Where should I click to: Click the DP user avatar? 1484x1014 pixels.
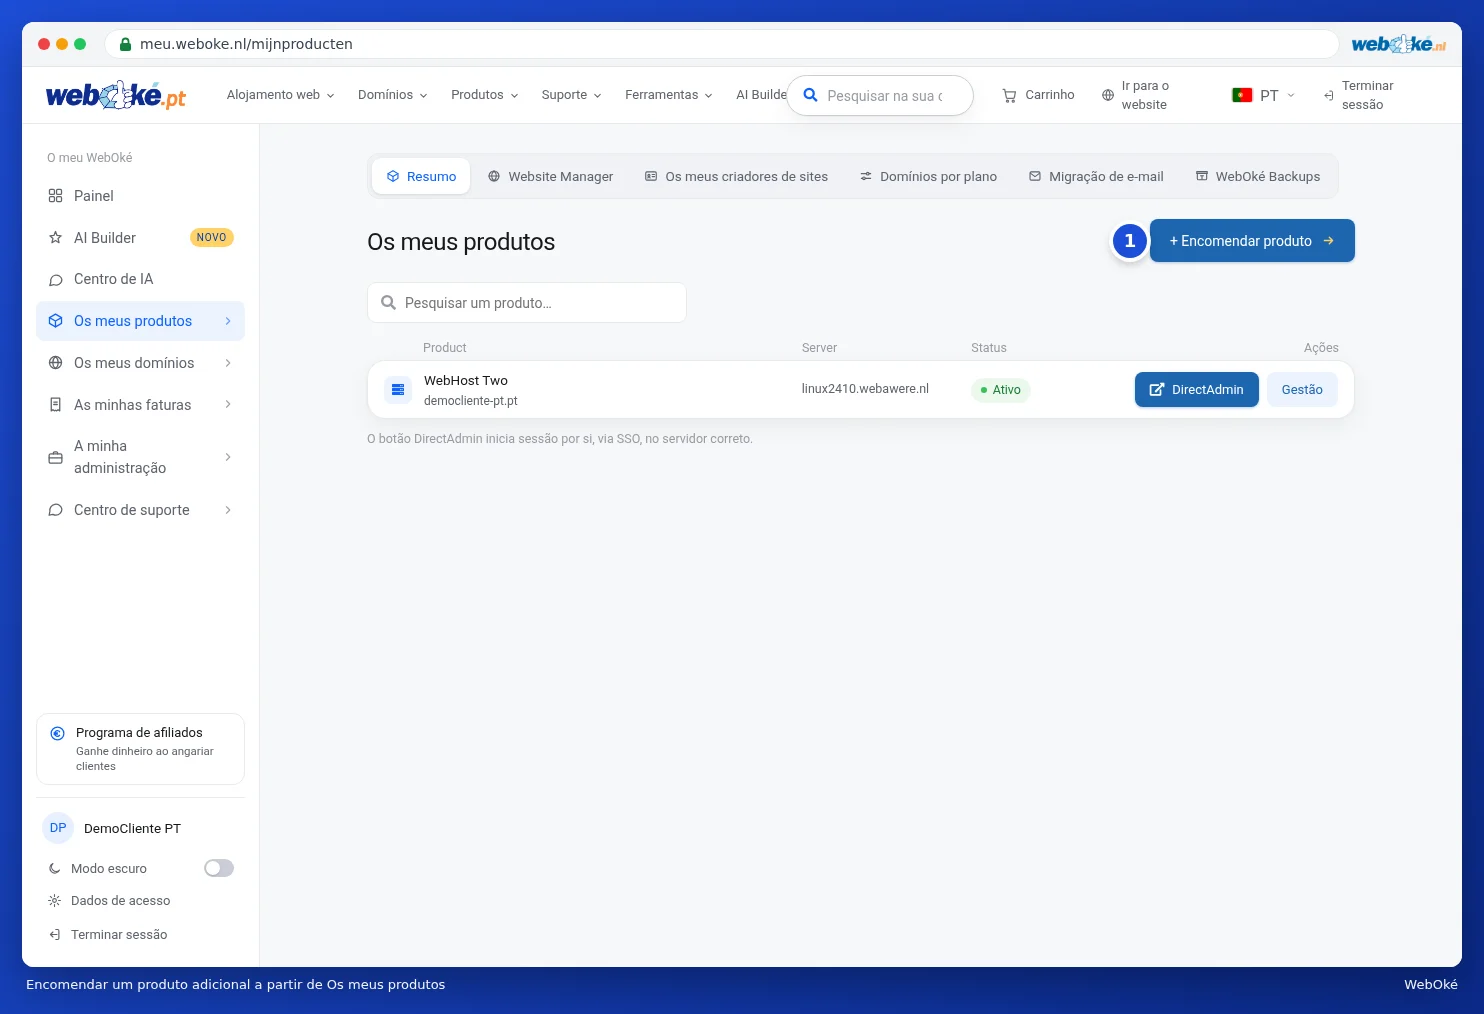(58, 828)
